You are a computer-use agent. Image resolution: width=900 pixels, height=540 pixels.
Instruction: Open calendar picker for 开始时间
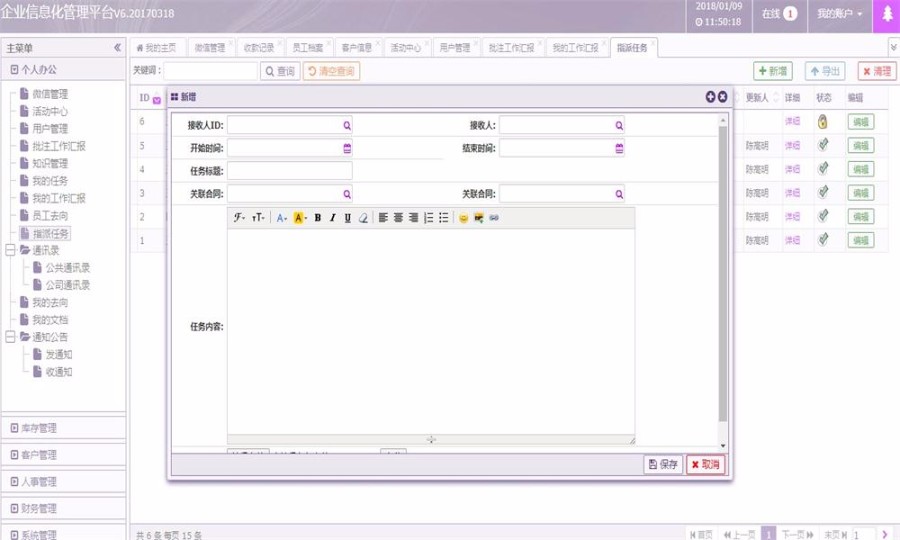tap(347, 148)
